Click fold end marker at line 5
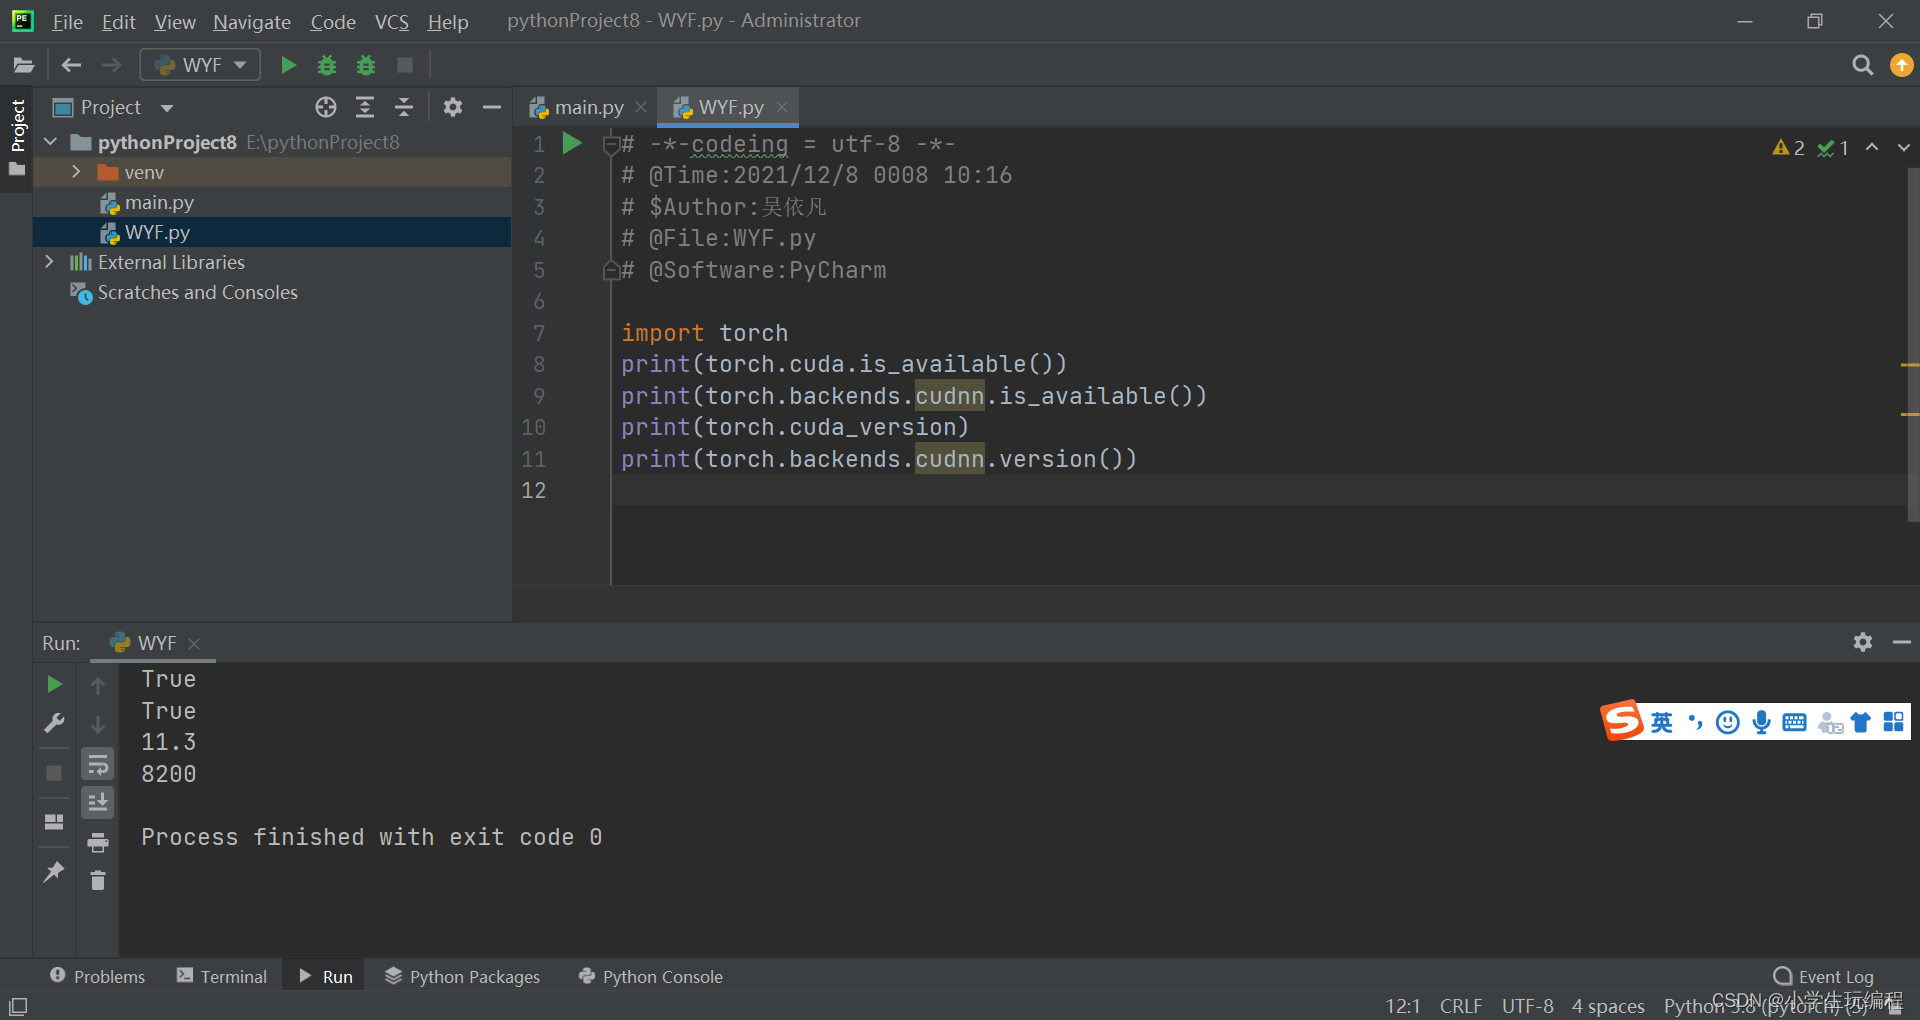1920x1020 pixels. point(611,270)
